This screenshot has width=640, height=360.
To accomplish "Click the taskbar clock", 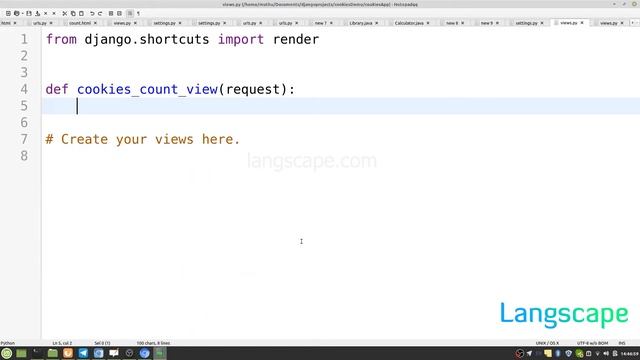I will tap(629, 353).
